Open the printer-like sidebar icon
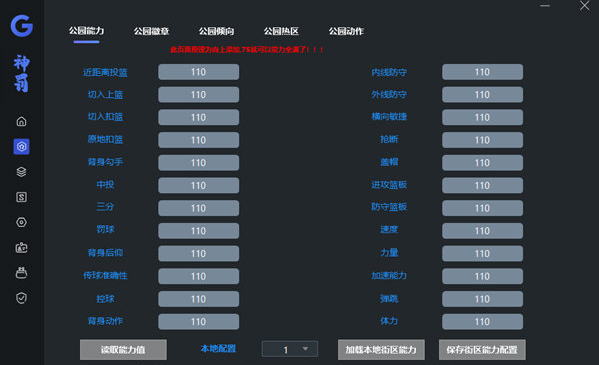Viewport: 599px width, 365px height. click(x=21, y=273)
